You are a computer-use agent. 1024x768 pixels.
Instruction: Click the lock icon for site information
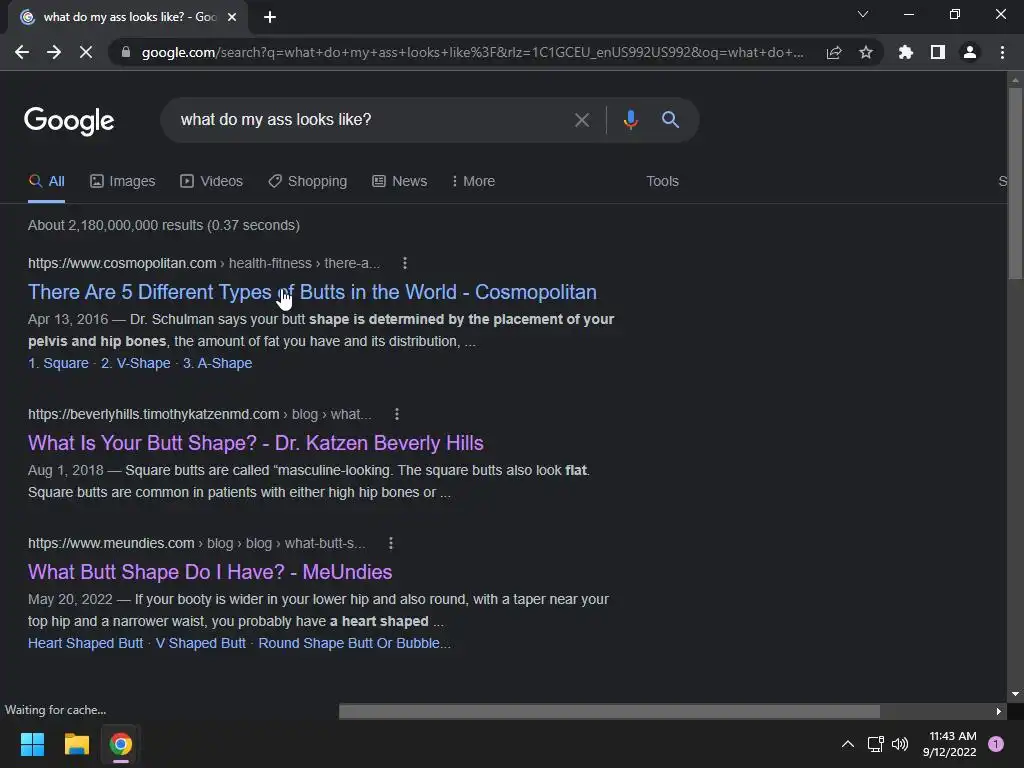tap(126, 52)
